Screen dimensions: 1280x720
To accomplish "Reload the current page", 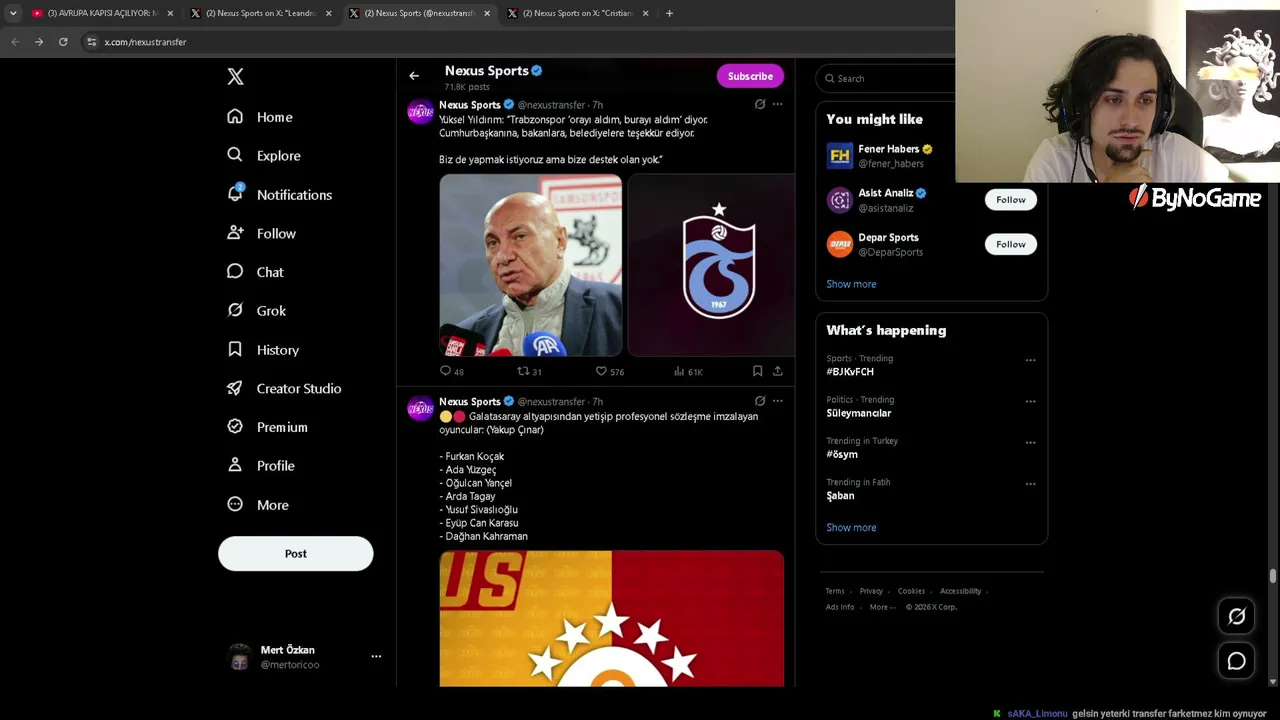I will (63, 42).
